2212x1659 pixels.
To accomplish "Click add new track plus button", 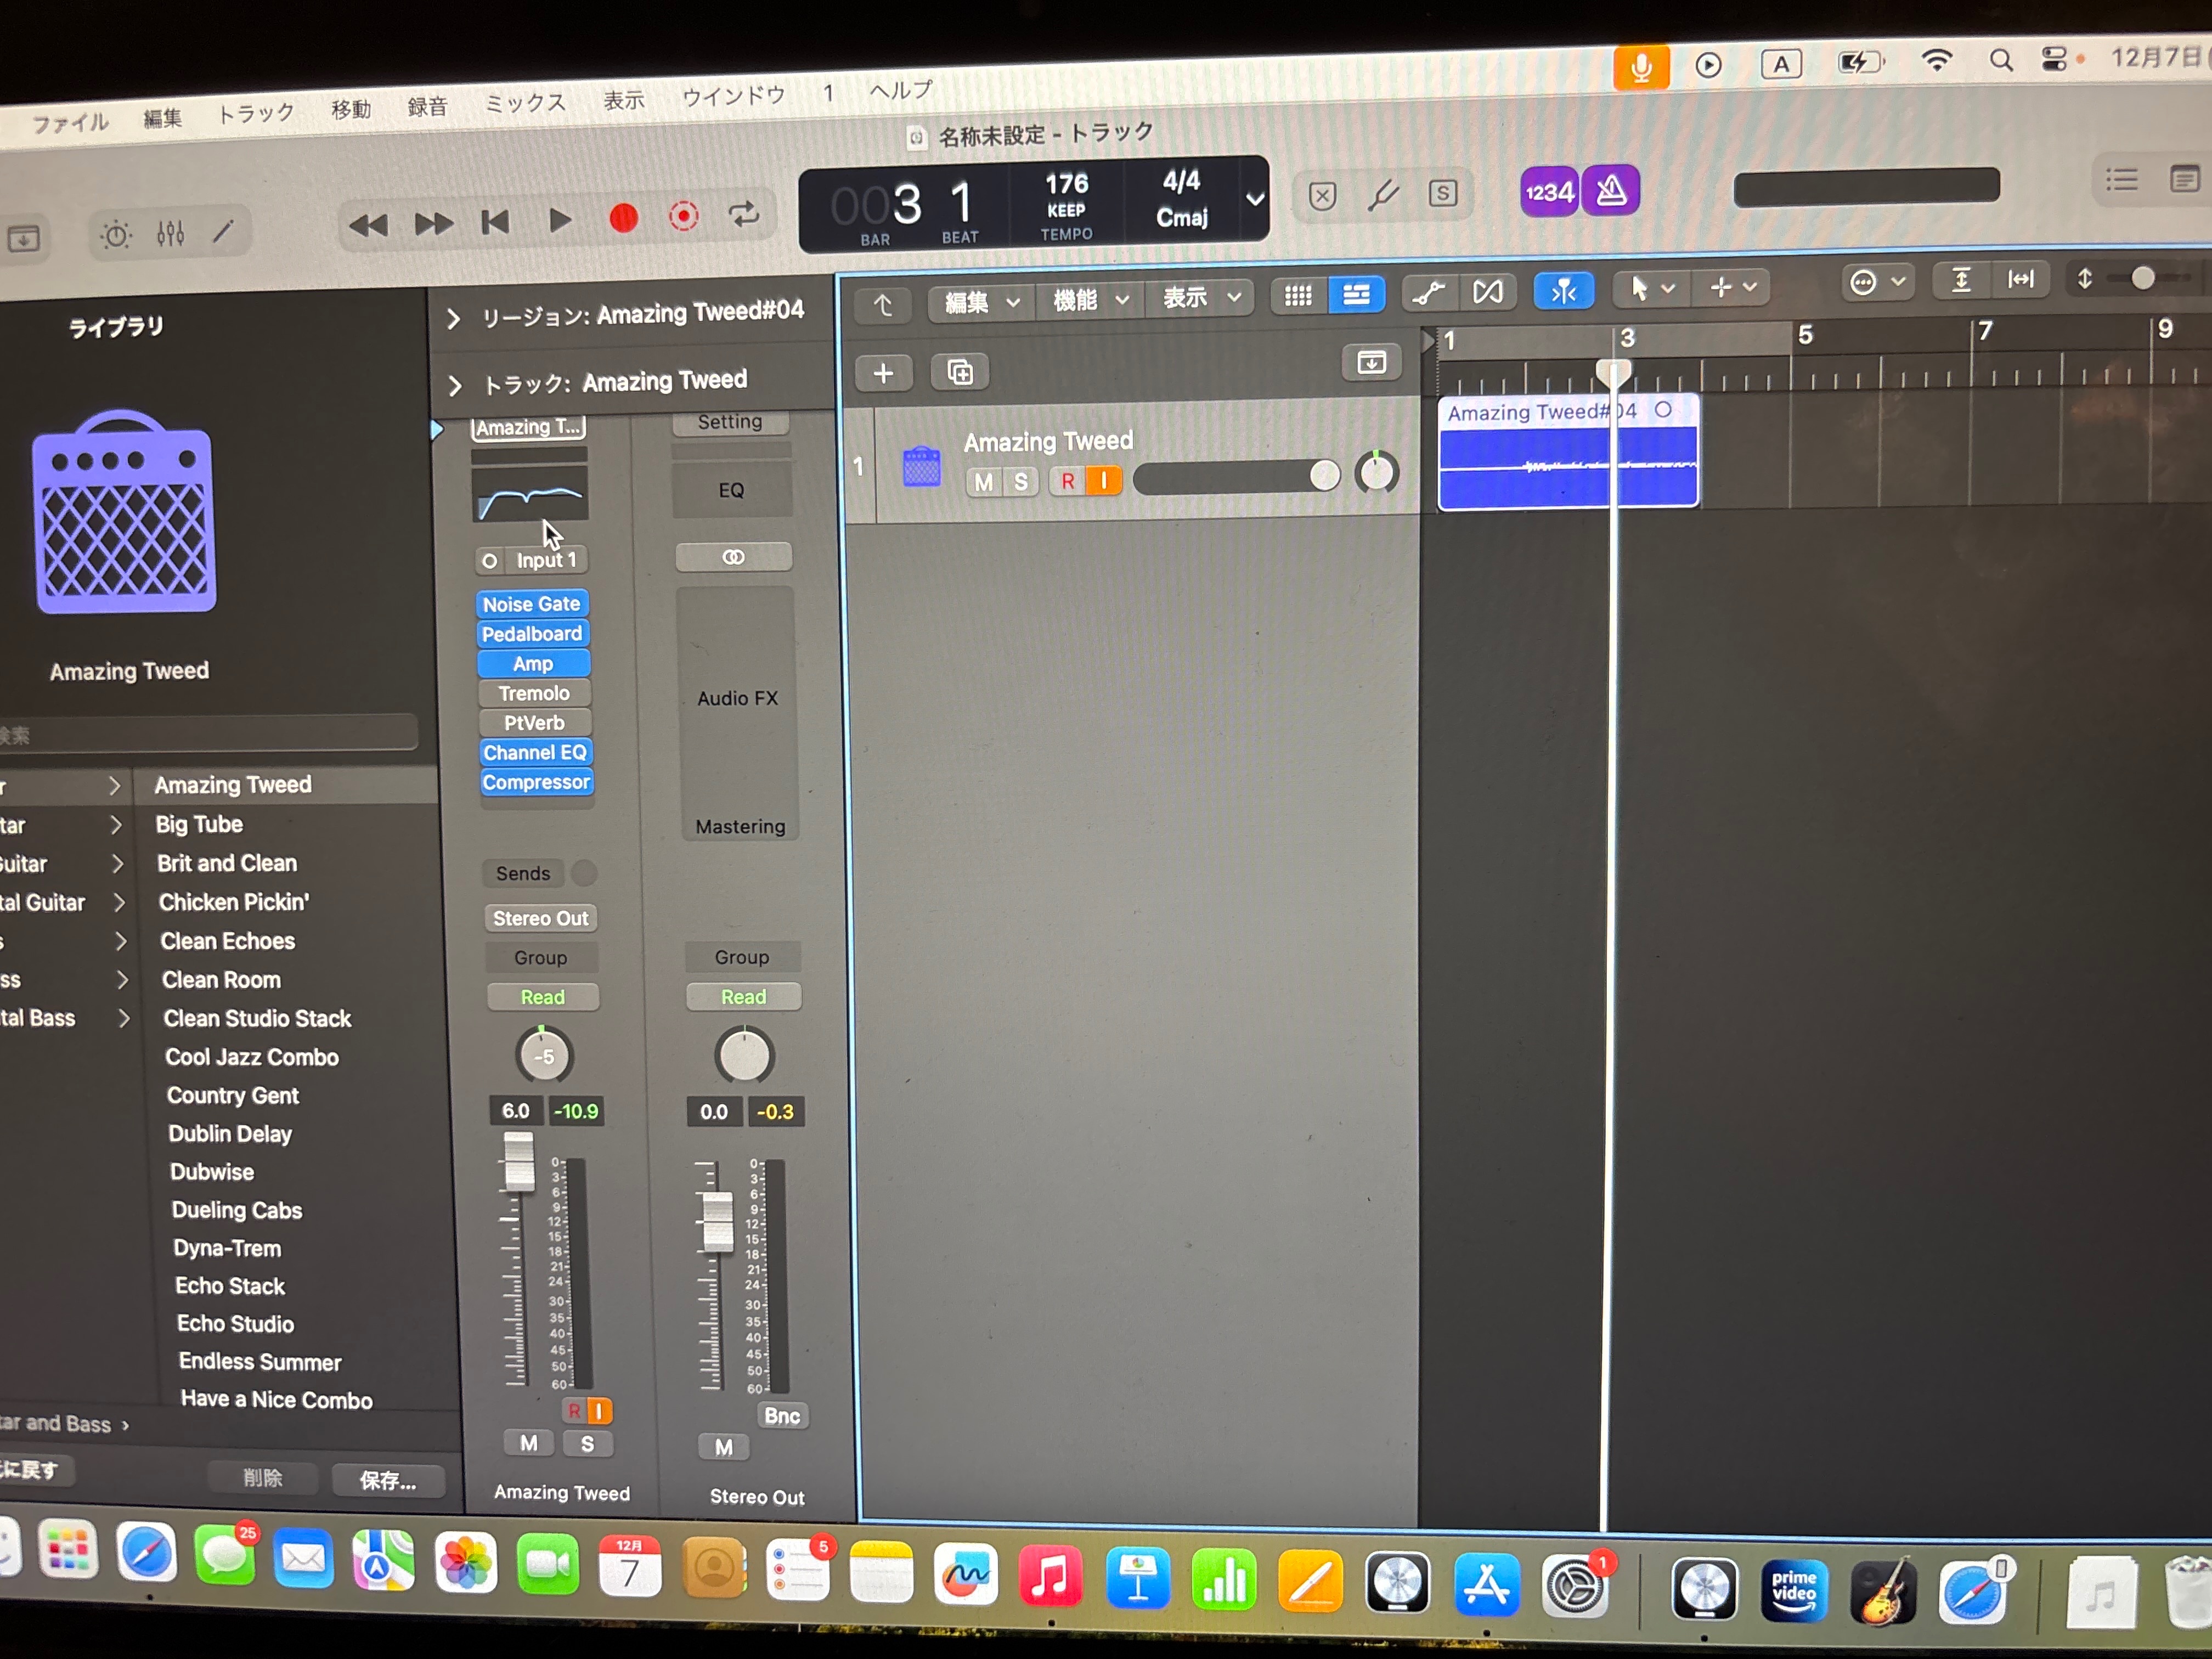I will tap(883, 374).
